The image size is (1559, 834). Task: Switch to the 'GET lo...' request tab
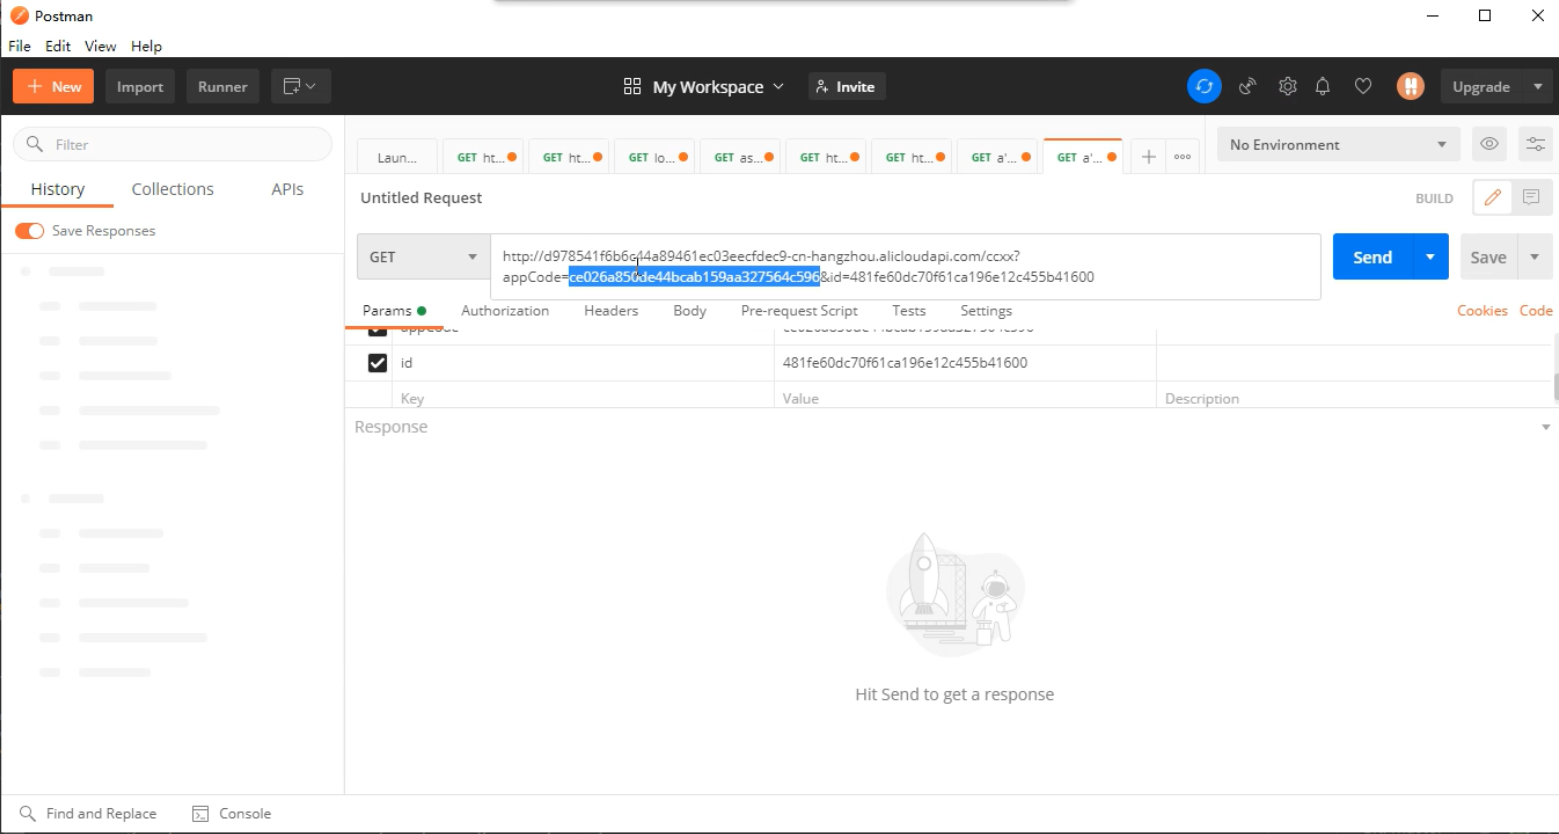point(657,157)
